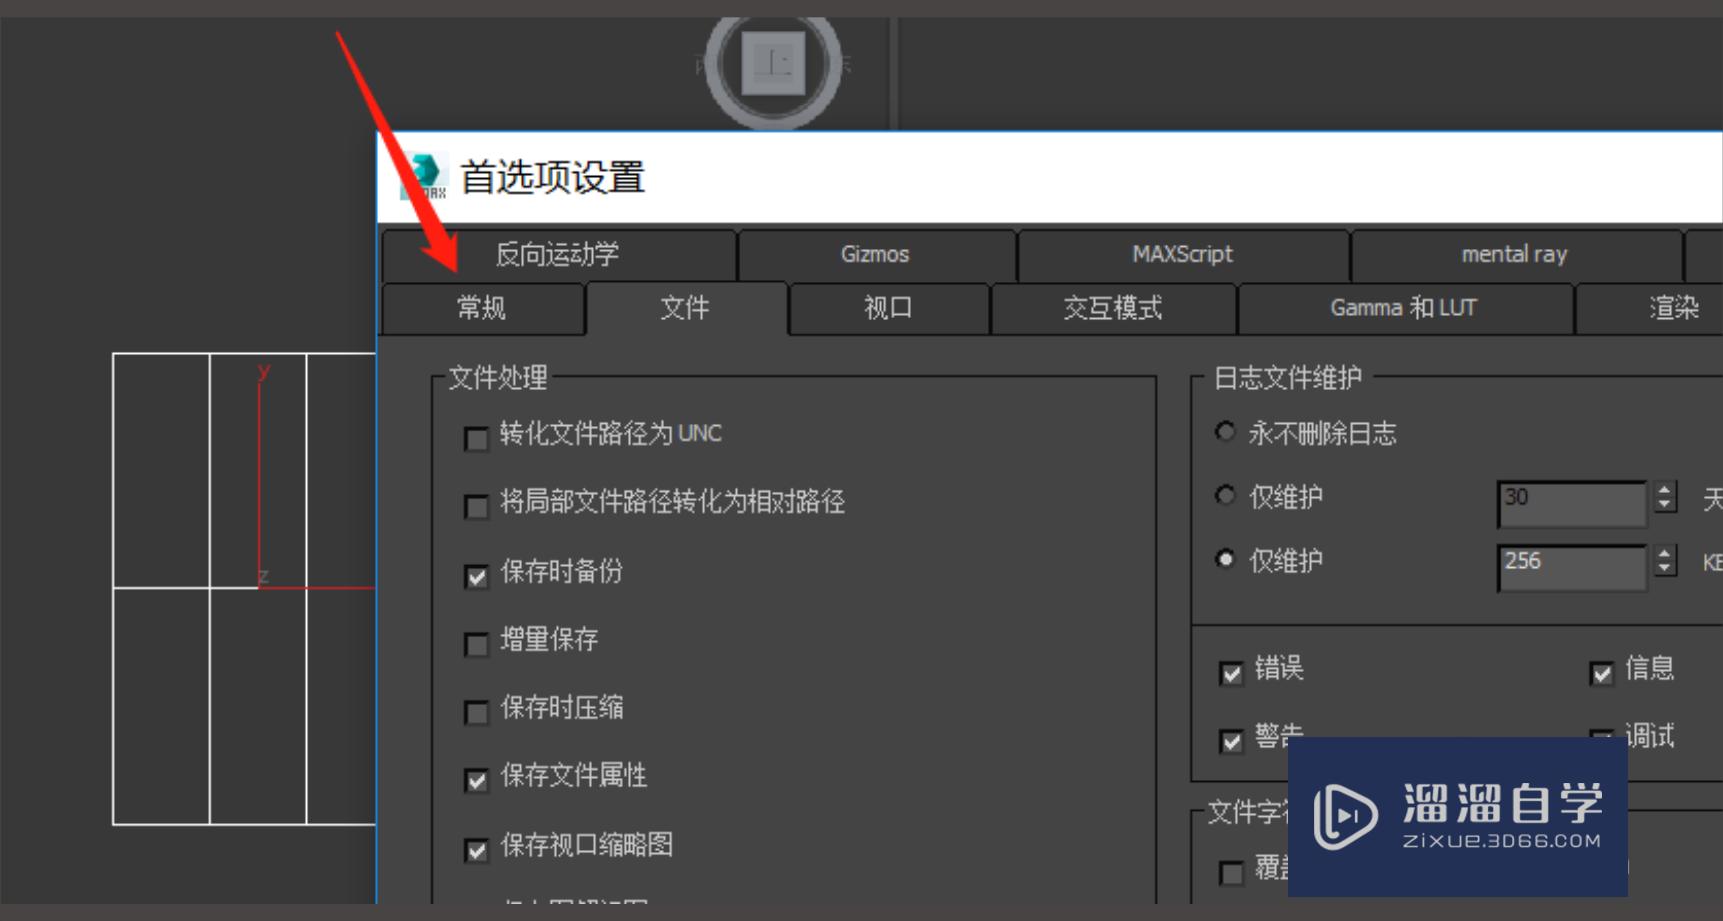Uncheck 保存时备份 checkbox
Image resolution: width=1723 pixels, height=921 pixels.
pyautogui.click(x=477, y=576)
